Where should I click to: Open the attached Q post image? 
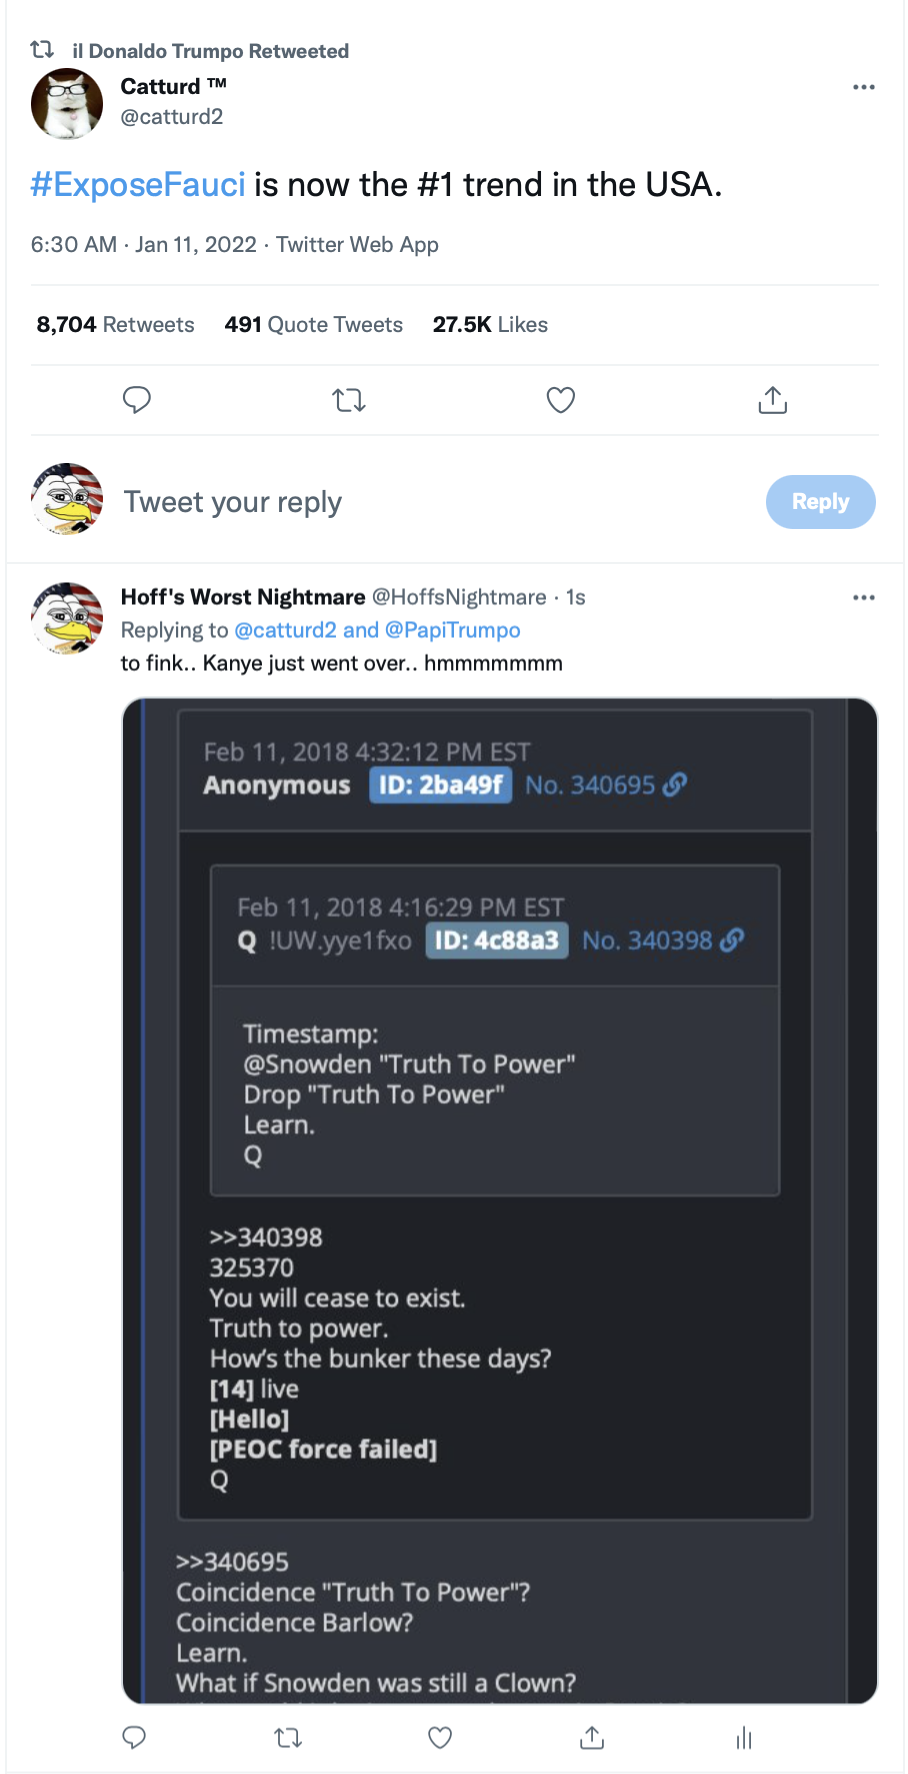(500, 1201)
